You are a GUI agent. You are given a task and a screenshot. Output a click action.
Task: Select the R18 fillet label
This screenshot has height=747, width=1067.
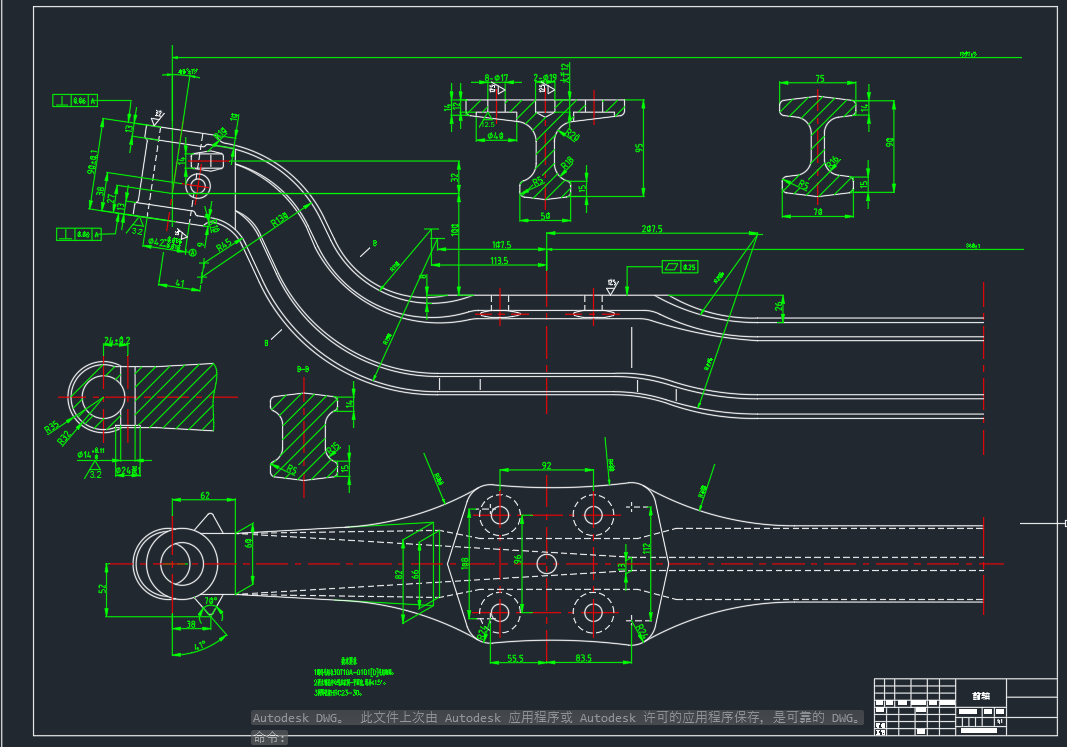(567, 163)
